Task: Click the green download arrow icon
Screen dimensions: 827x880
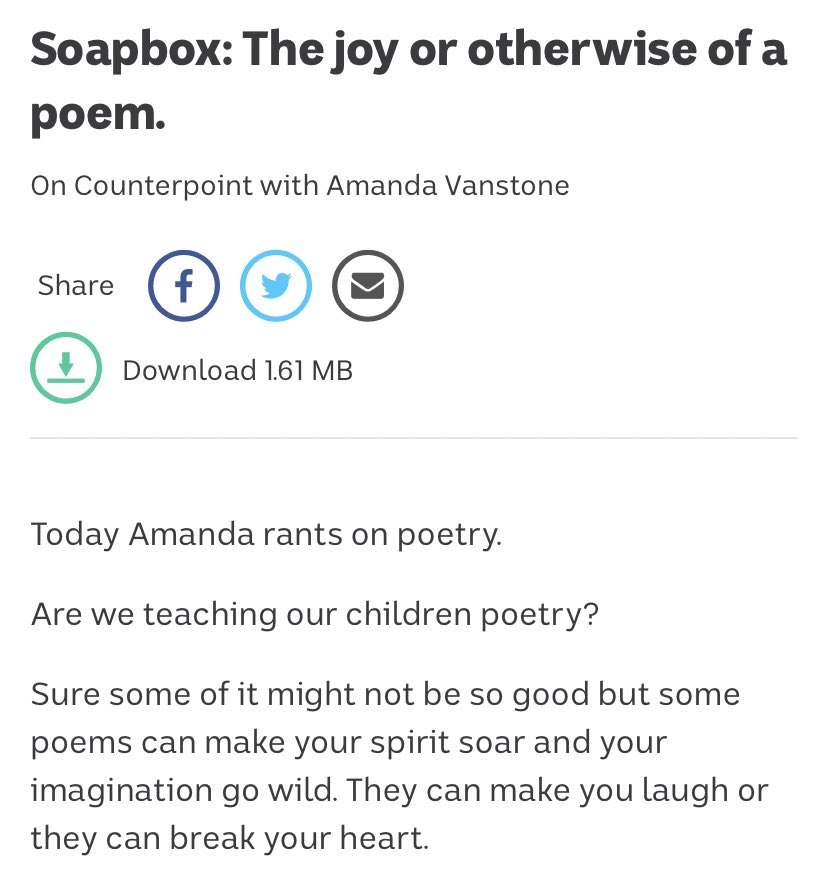Action: coord(66,368)
